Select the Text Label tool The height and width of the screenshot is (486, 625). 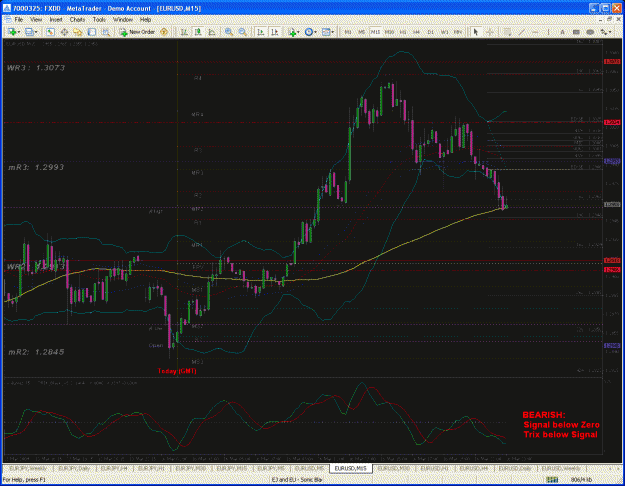576,32
